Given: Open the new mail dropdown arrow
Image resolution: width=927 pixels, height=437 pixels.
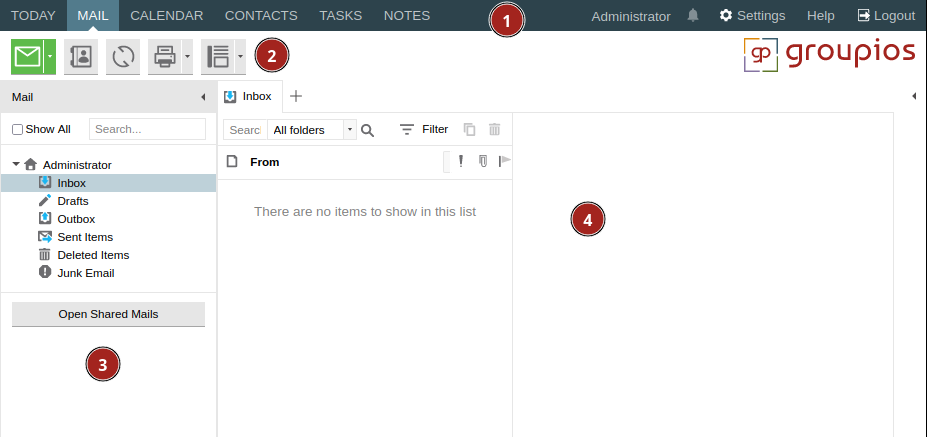Looking at the screenshot, I should (x=50, y=57).
